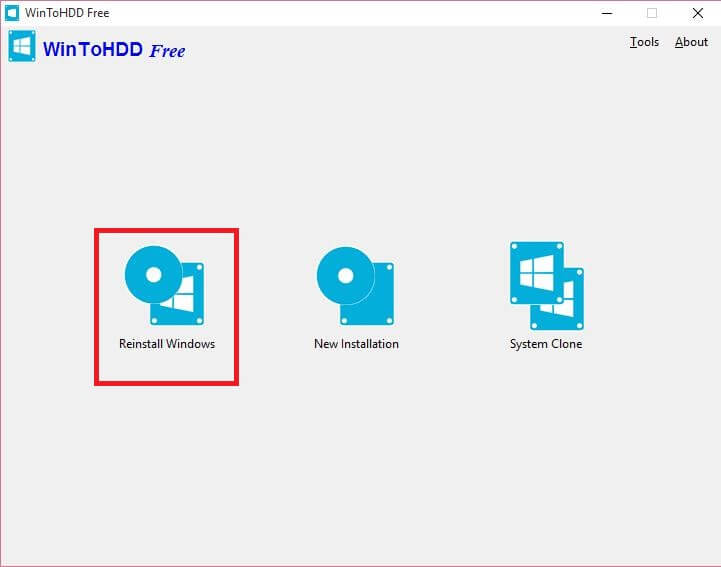Click the WinToHDD logo in the header

[22, 46]
